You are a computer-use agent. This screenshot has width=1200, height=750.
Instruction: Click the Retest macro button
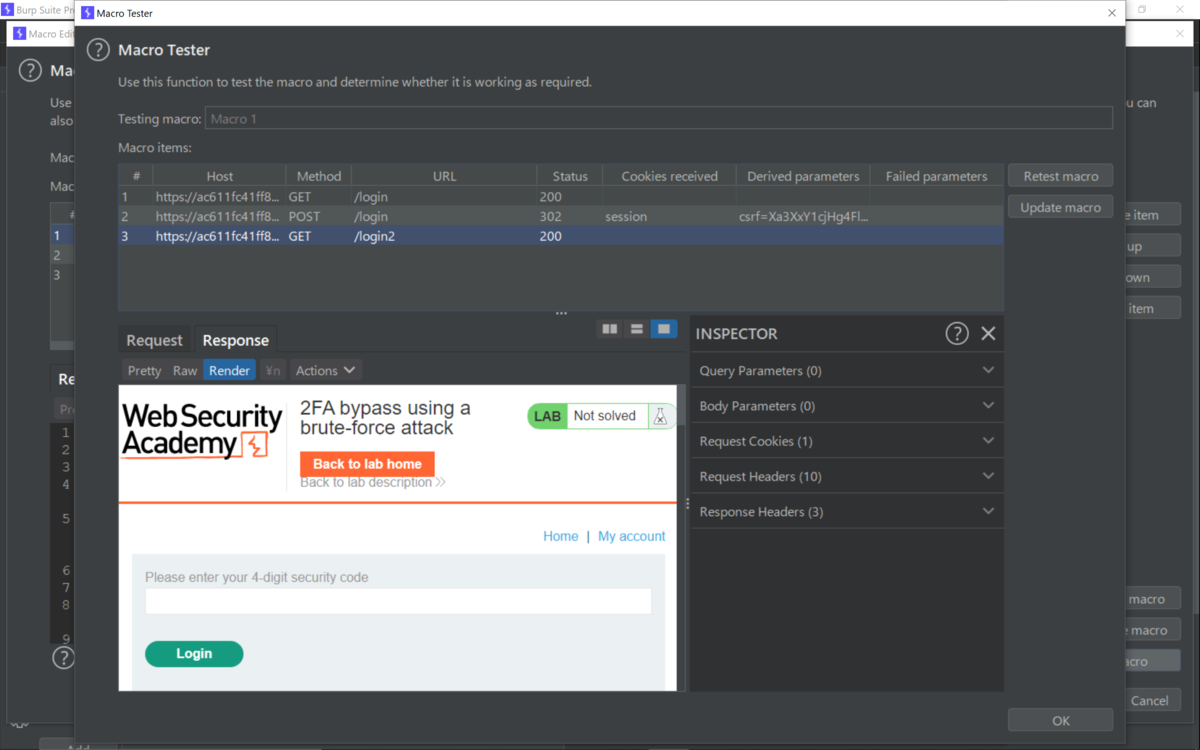coord(1060,176)
